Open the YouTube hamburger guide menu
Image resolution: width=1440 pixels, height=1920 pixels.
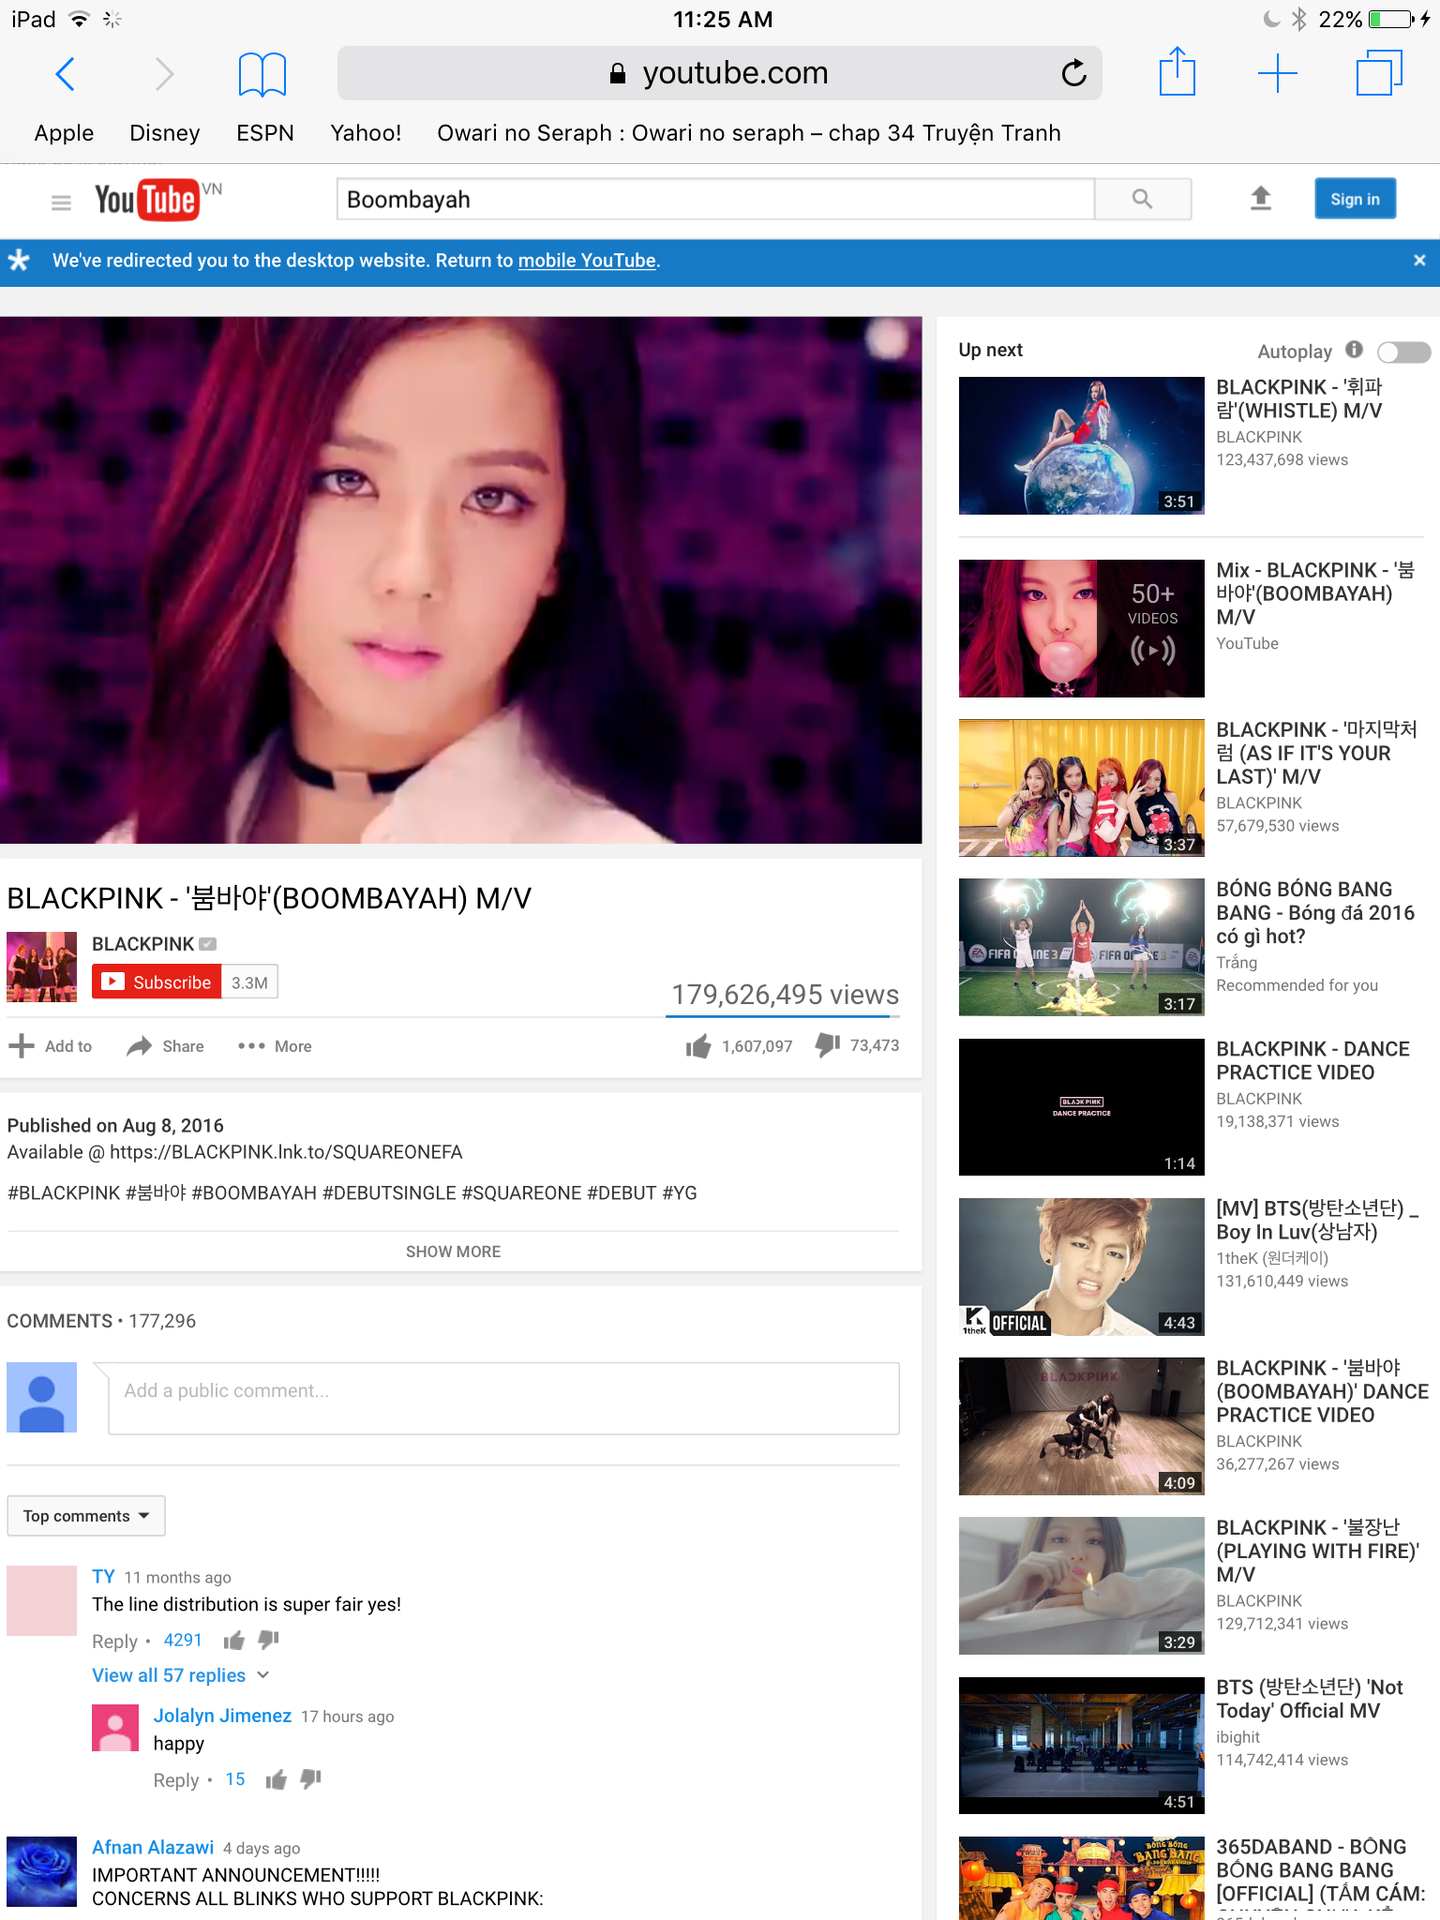click(x=61, y=203)
